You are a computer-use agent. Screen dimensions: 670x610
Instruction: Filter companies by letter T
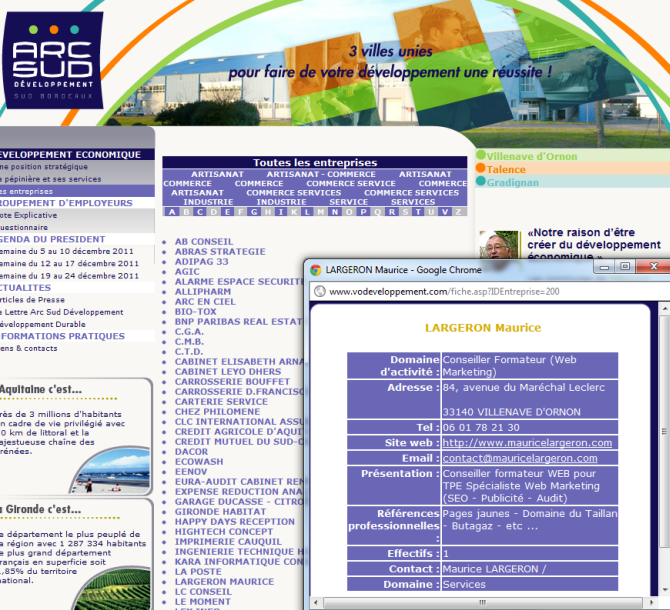[x=418, y=212]
